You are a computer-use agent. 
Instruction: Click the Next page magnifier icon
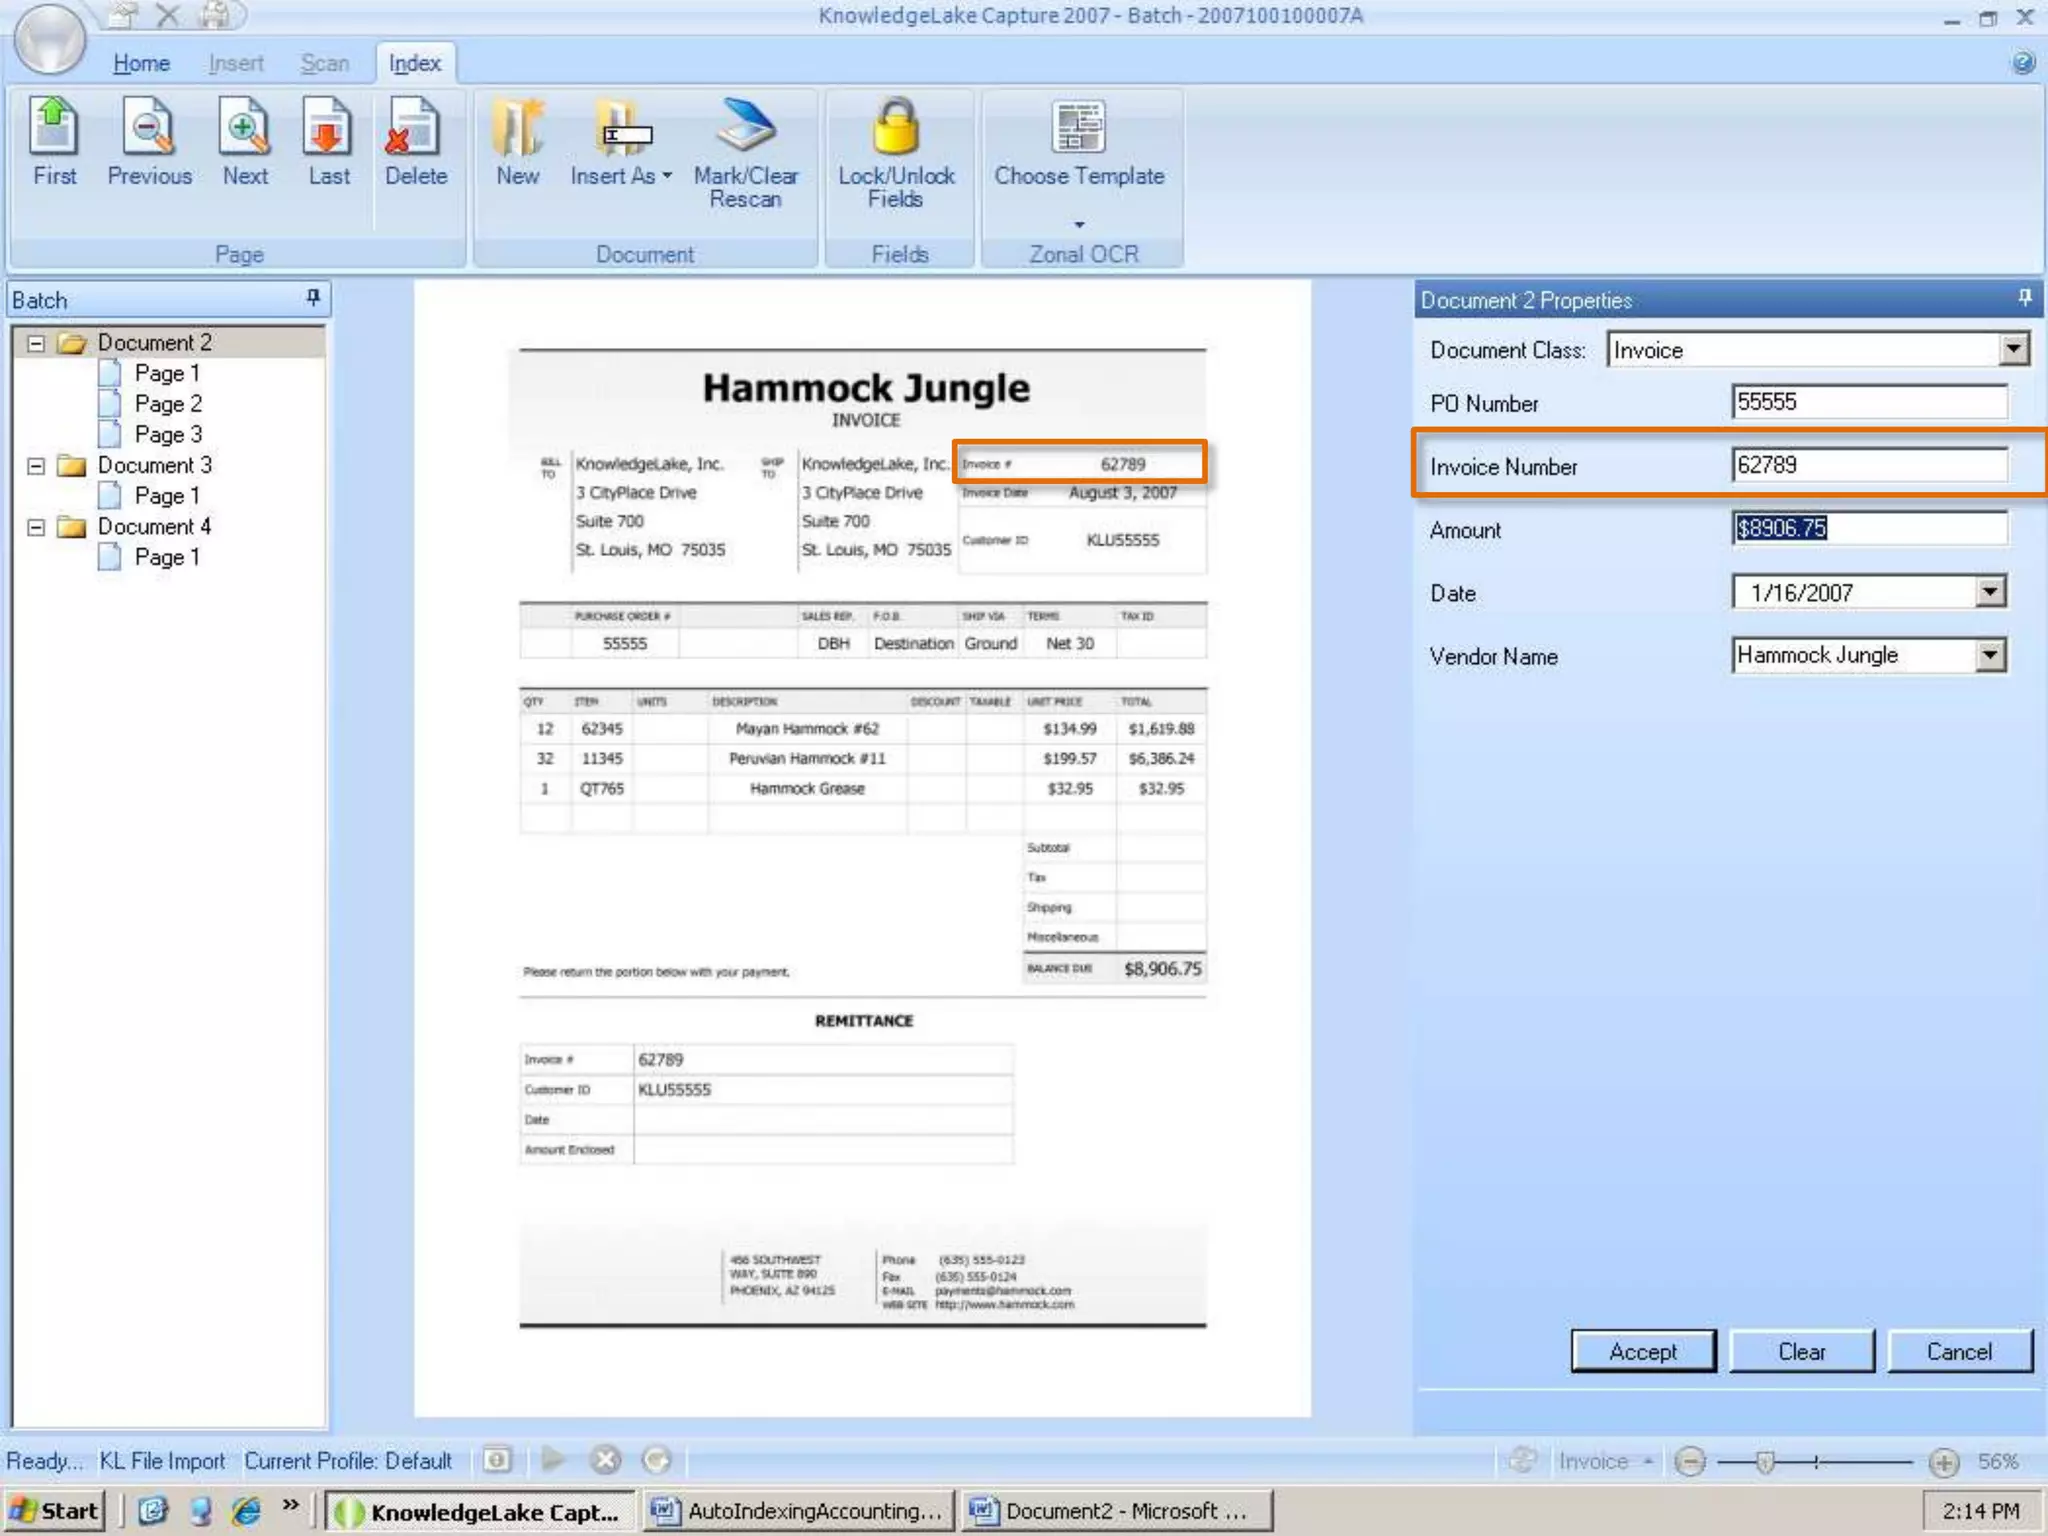[x=244, y=128]
